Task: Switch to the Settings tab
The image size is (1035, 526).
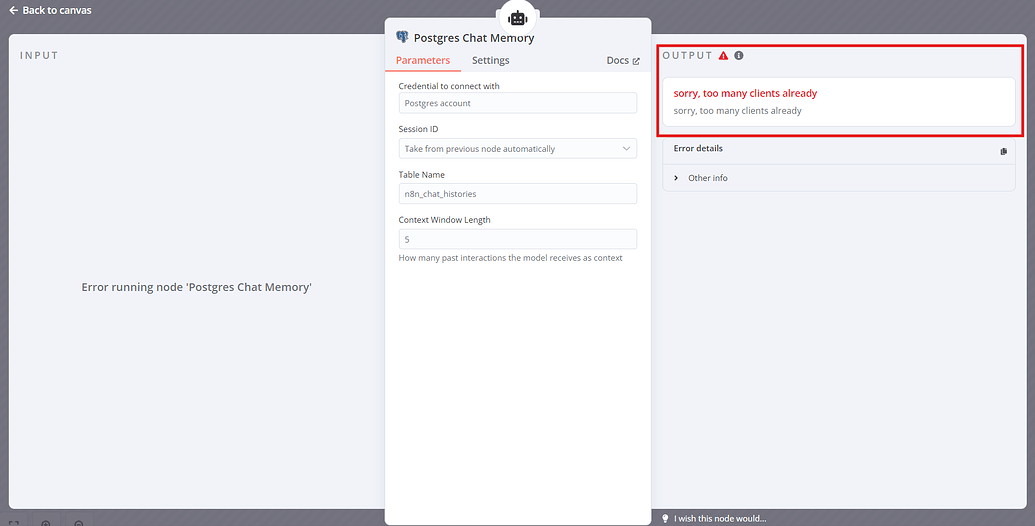Action: point(490,60)
